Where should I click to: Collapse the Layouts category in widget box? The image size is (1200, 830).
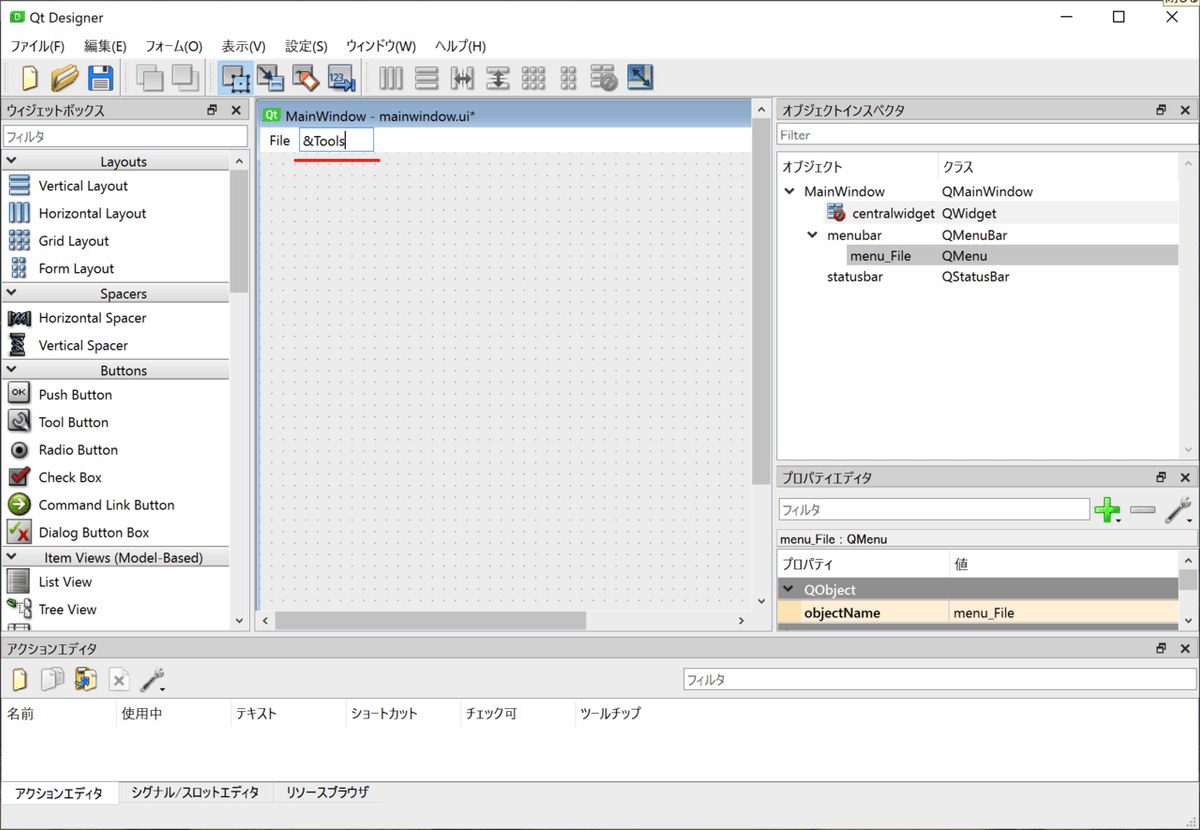coord(12,161)
